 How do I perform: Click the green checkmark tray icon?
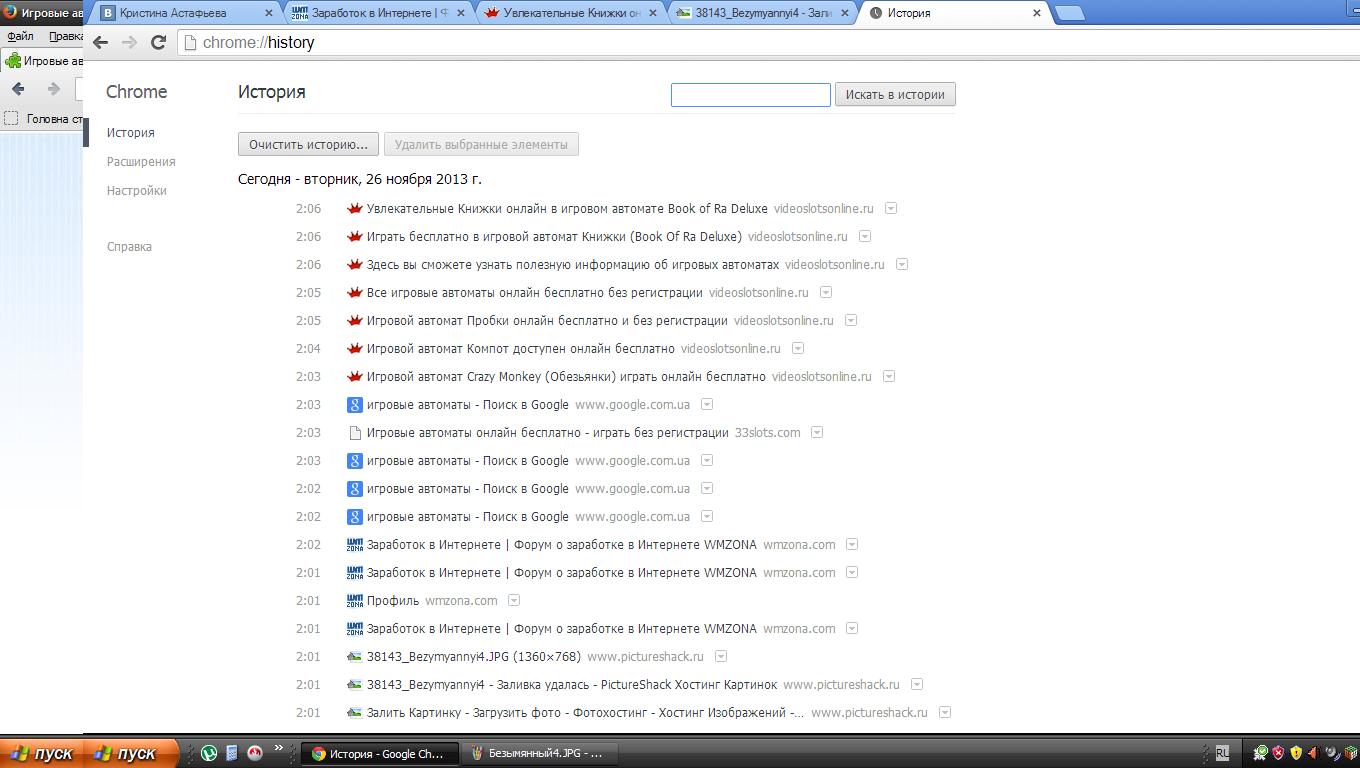click(x=1262, y=753)
